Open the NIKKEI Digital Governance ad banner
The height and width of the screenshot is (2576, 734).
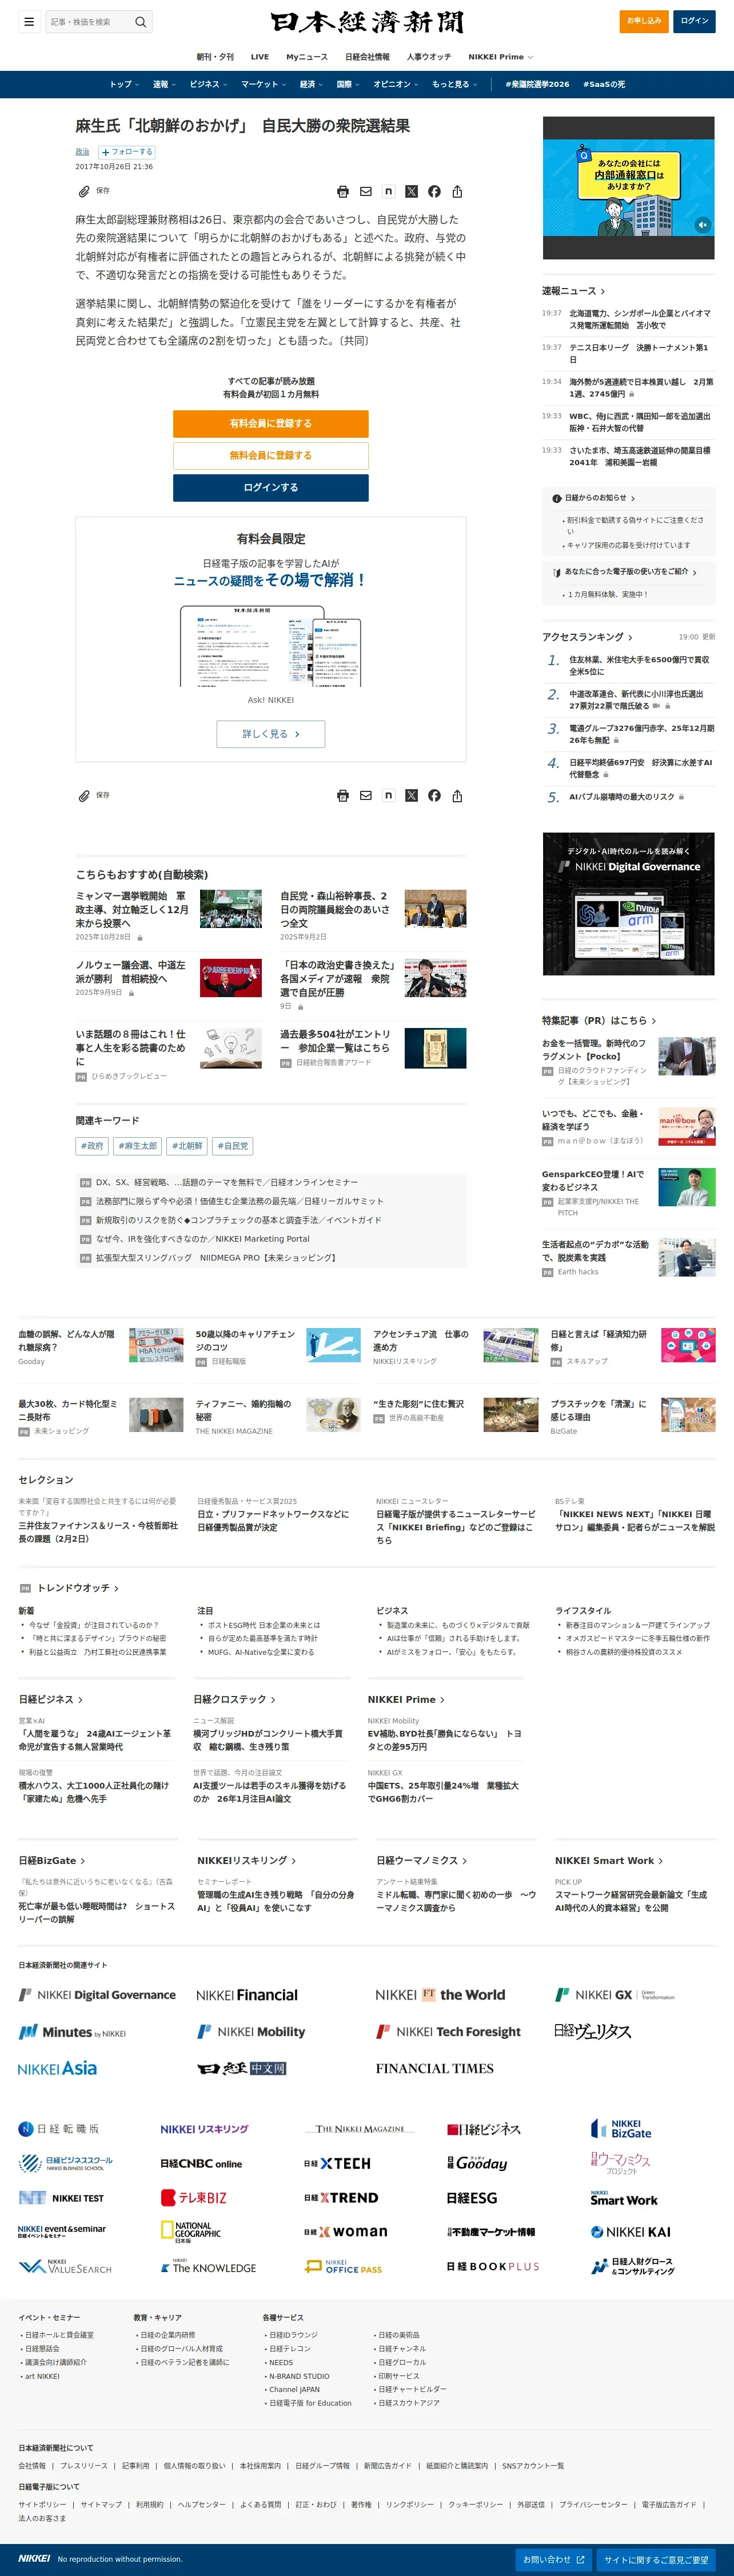[x=629, y=904]
